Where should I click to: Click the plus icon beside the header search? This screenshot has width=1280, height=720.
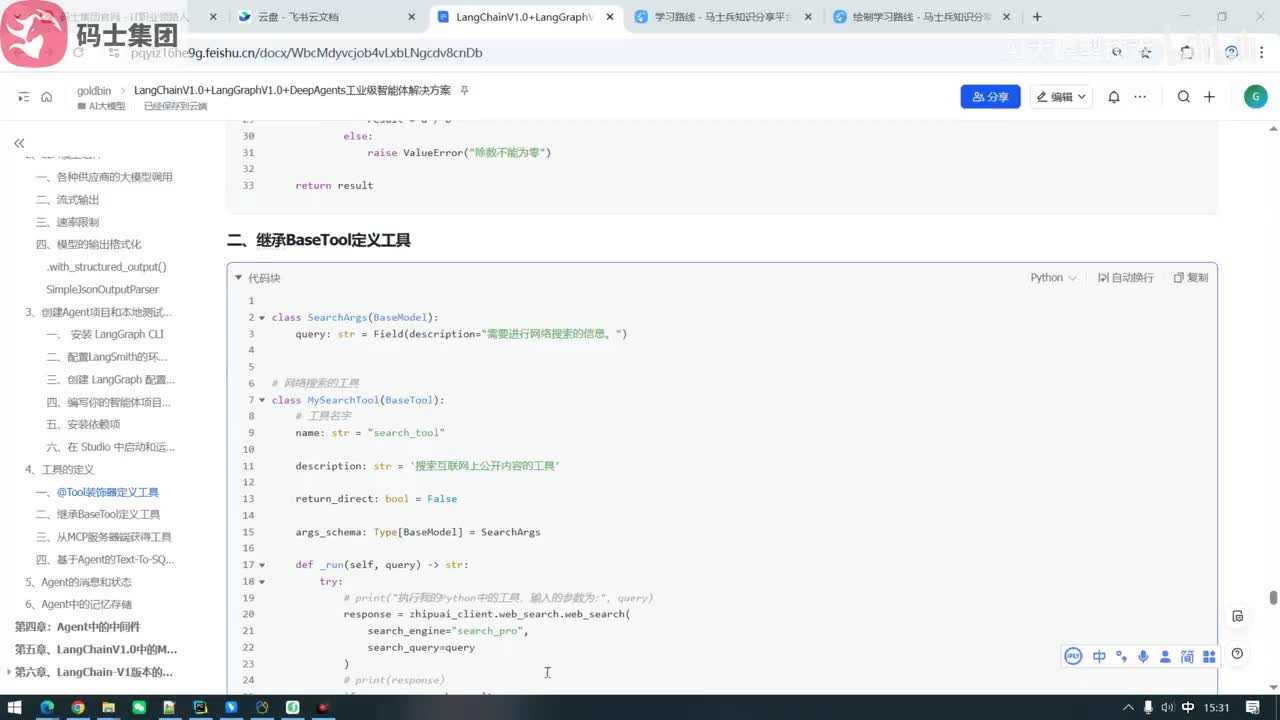pyautogui.click(x=1209, y=97)
